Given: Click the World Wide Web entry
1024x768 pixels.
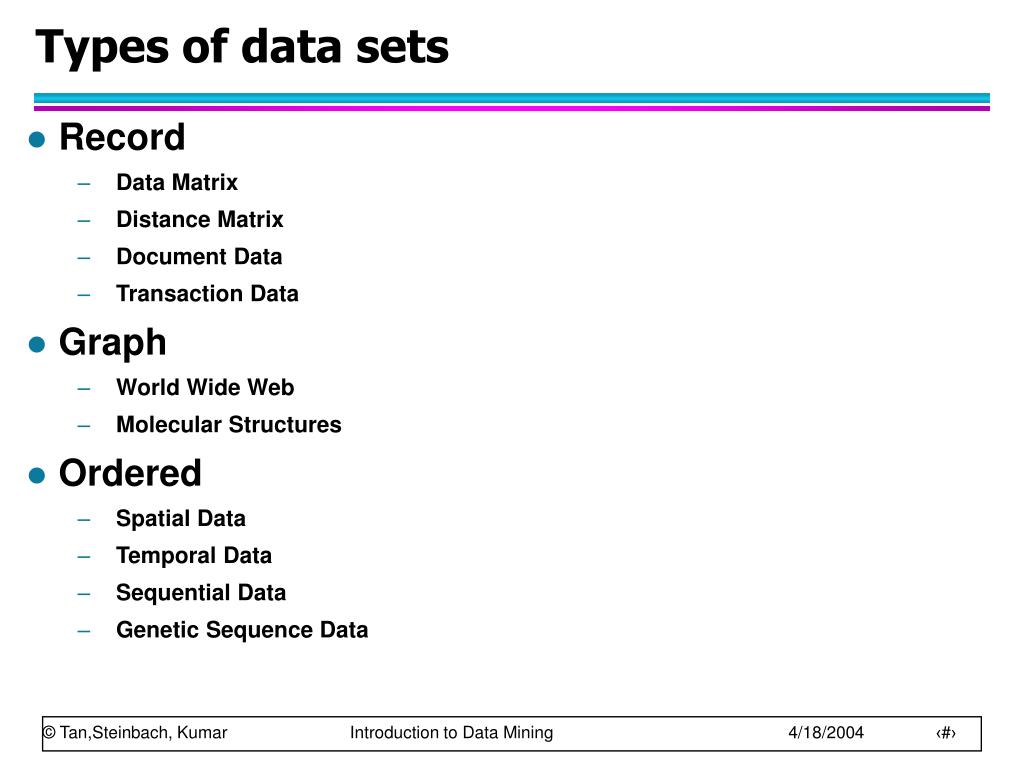Looking at the screenshot, I should pyautogui.click(x=205, y=387).
